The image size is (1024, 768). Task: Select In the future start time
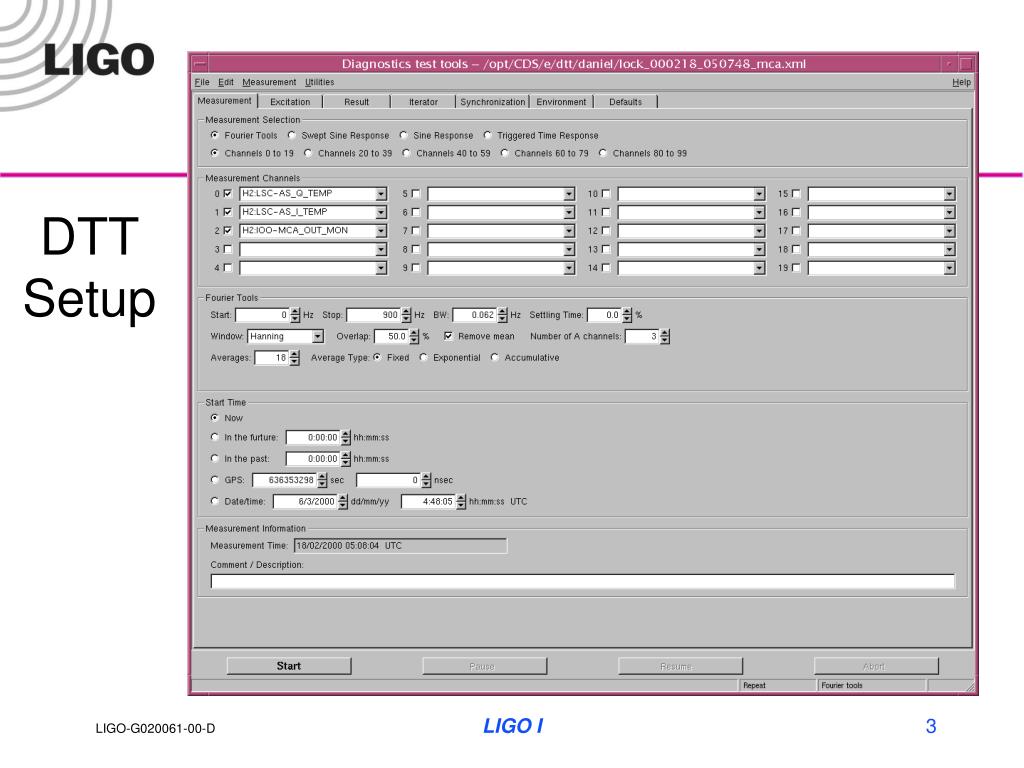214,437
